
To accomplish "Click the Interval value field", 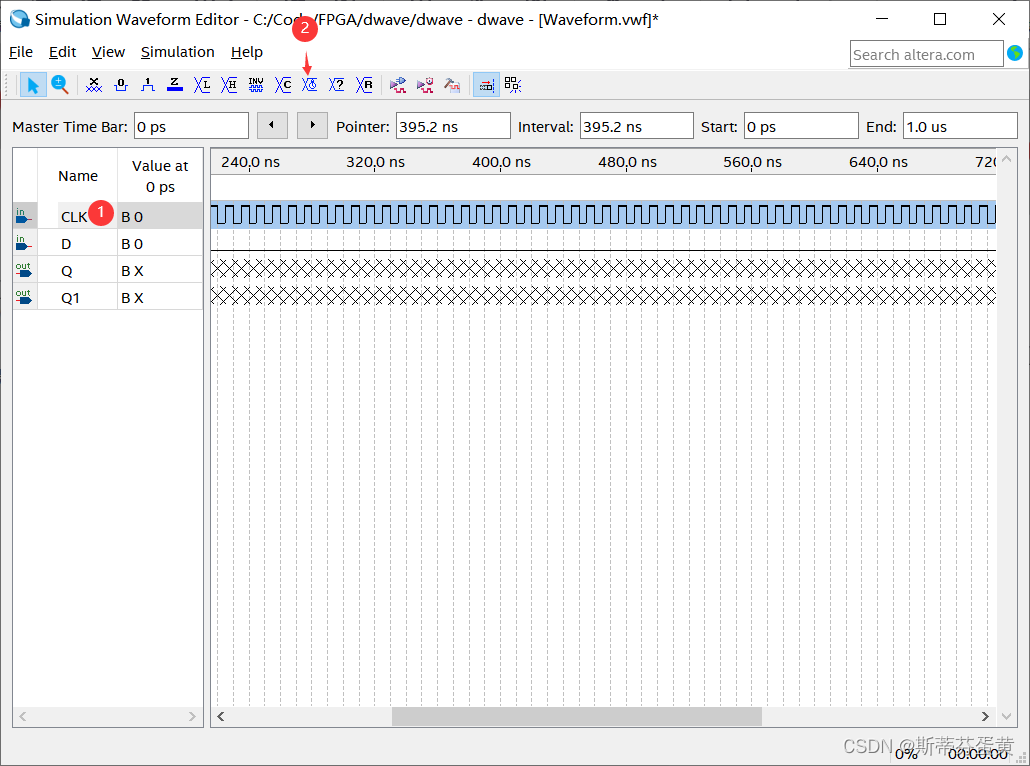I will [x=637, y=126].
